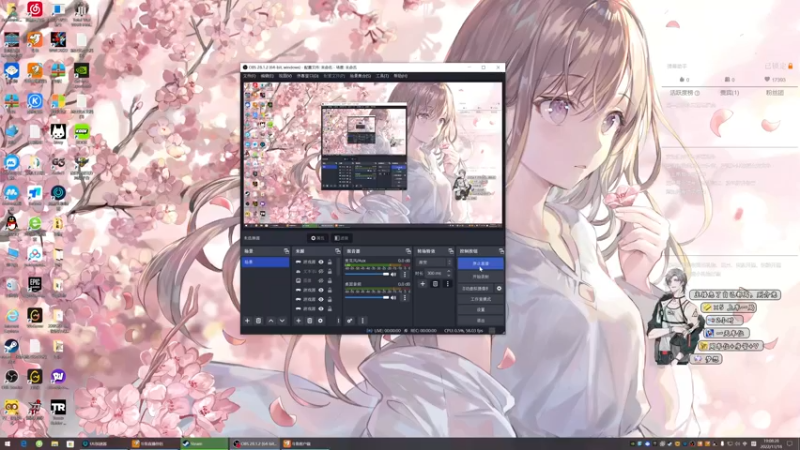Open 场景集合(S) menu in OBS
This screenshot has height=450, width=800.
coord(360,76)
